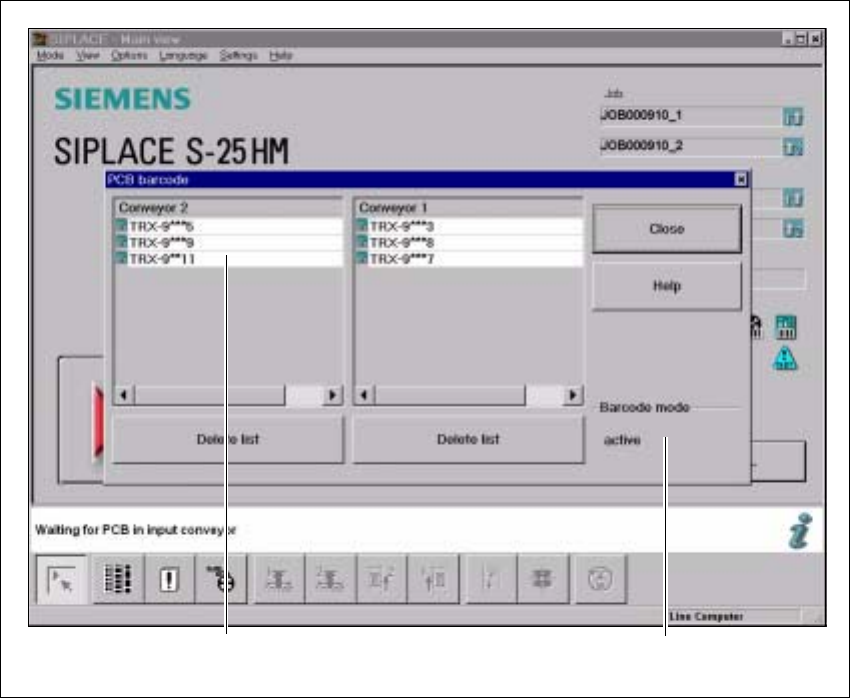Click Delete list under Conveyor 2
This screenshot has width=850, height=698.
point(228,440)
